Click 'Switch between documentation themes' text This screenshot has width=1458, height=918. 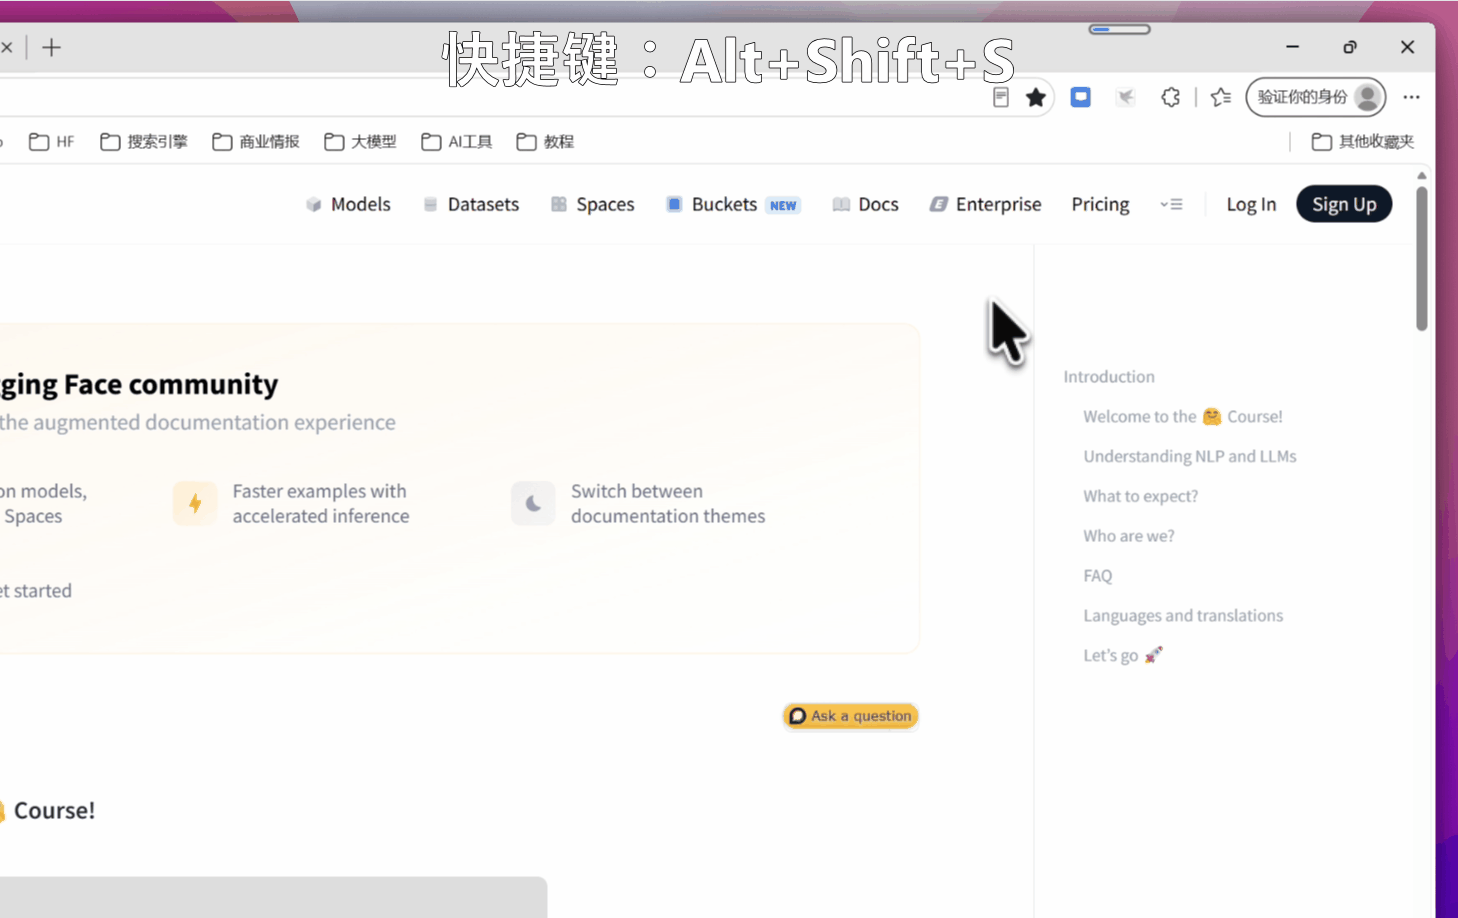point(668,503)
